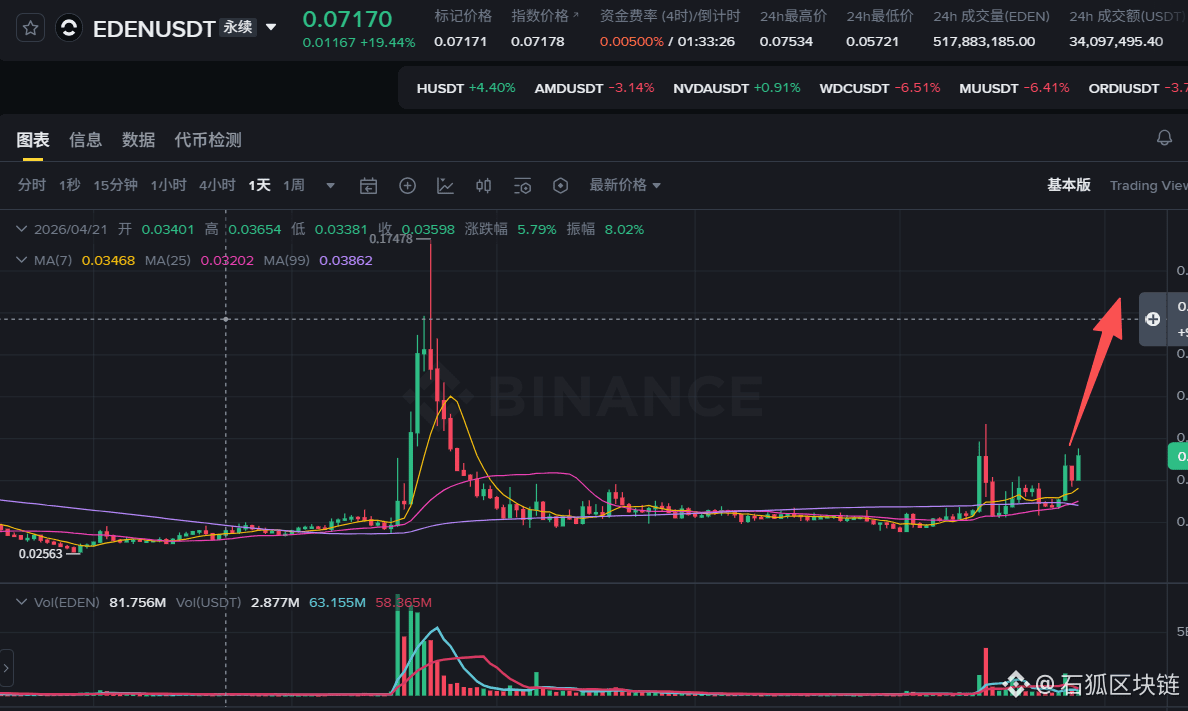This screenshot has width=1188, height=711.
Task: Click the Vol(EDEN) 81.756M label
Action: [99, 603]
